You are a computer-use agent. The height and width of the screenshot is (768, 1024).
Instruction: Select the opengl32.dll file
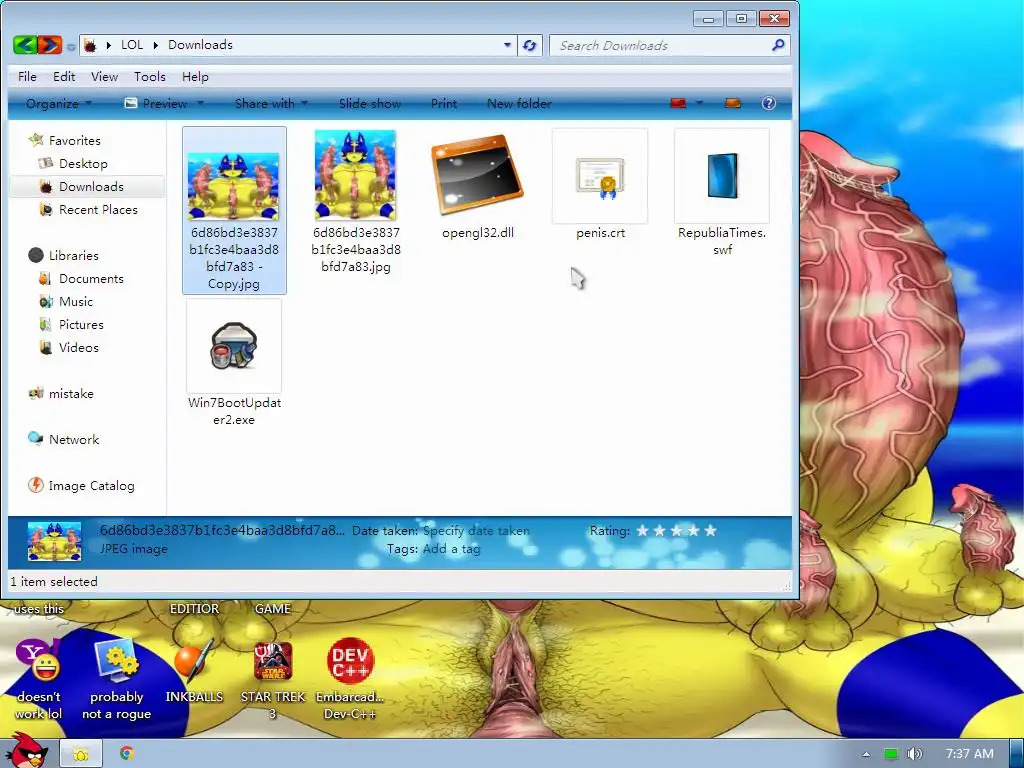click(478, 185)
